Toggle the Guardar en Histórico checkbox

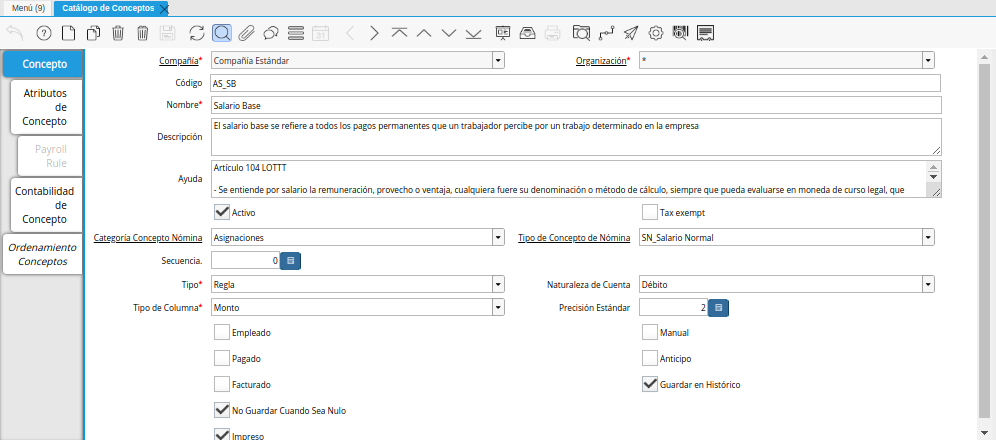[x=649, y=384]
